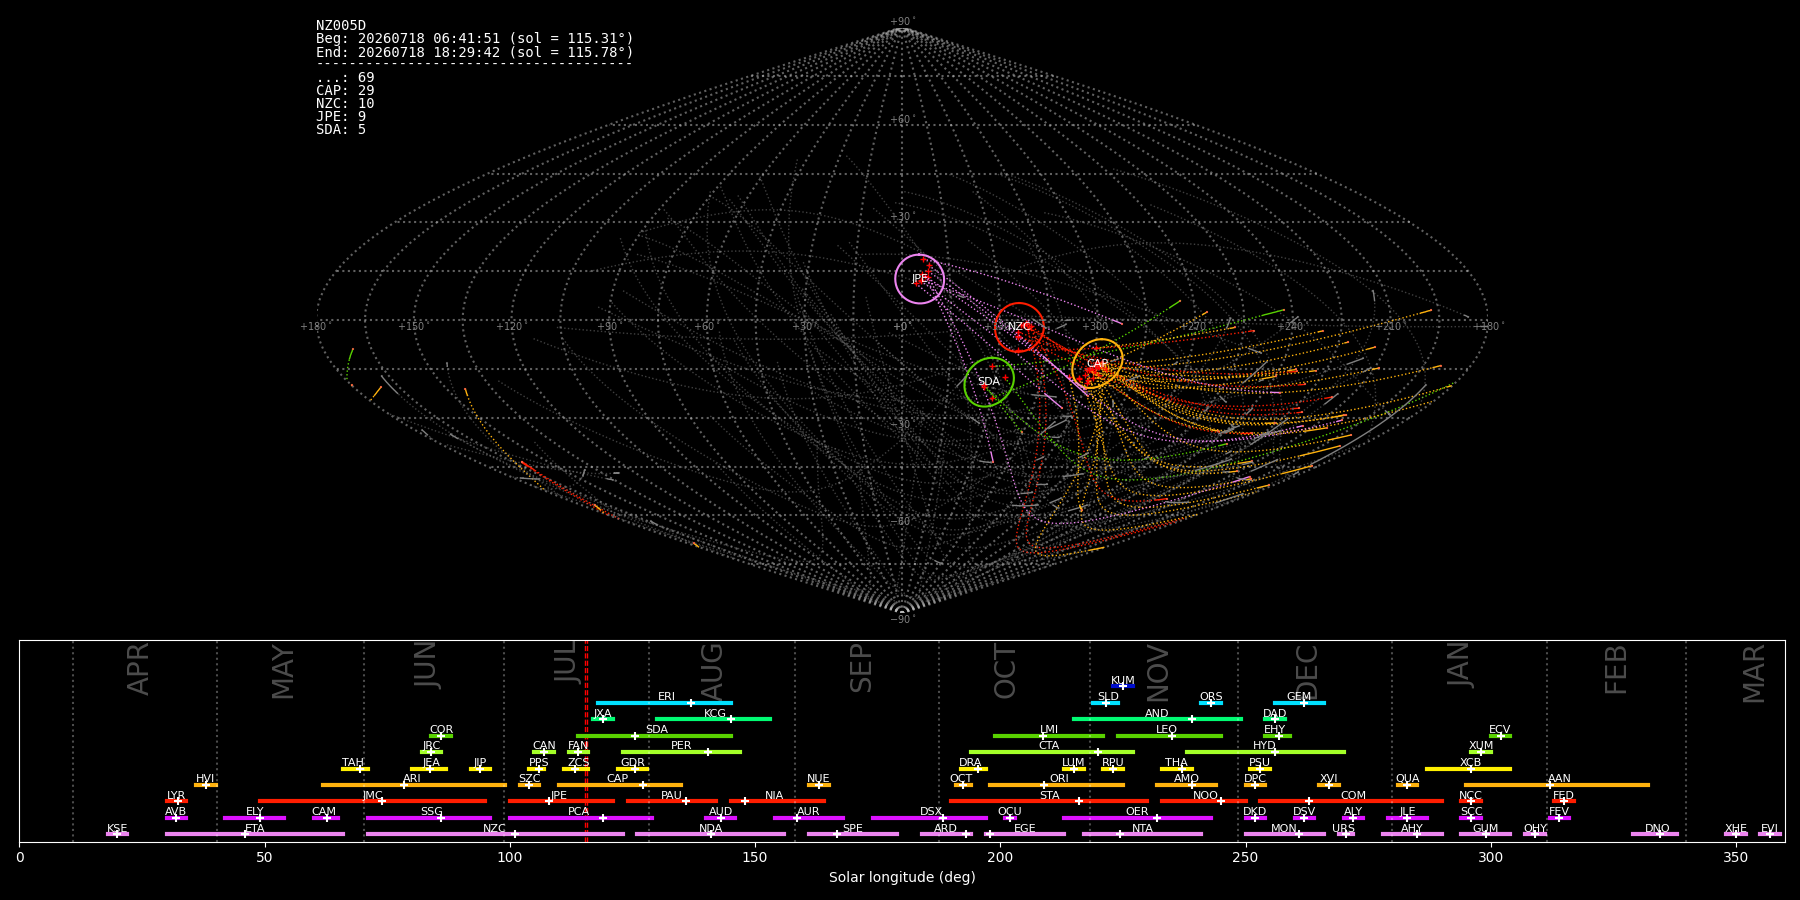Click the ARI orange bar in the timeline
The width and height of the screenshot is (1800, 900).
pos(414,785)
